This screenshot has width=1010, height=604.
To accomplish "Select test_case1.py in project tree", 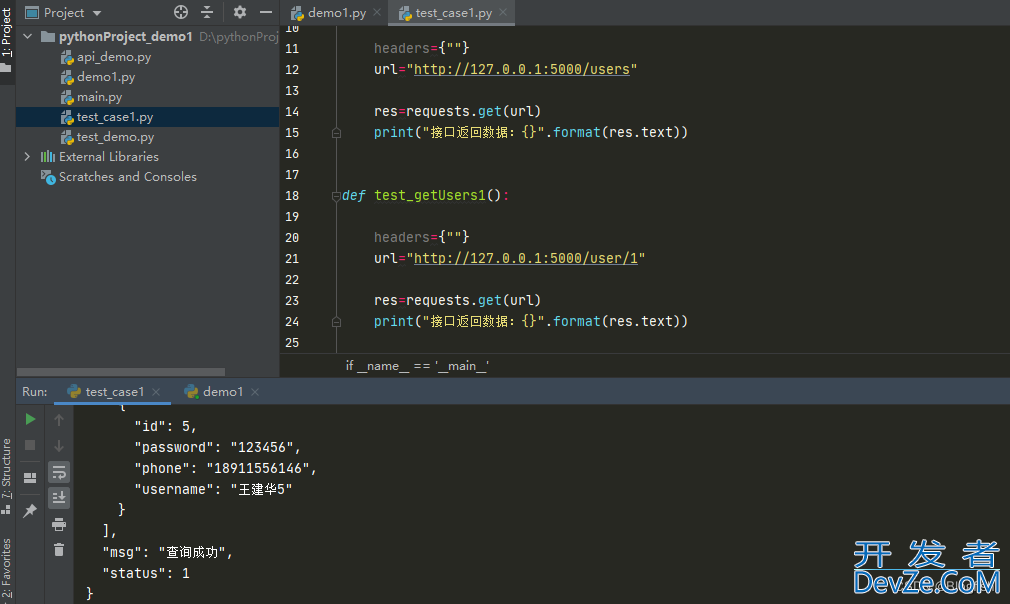I will click(x=115, y=117).
